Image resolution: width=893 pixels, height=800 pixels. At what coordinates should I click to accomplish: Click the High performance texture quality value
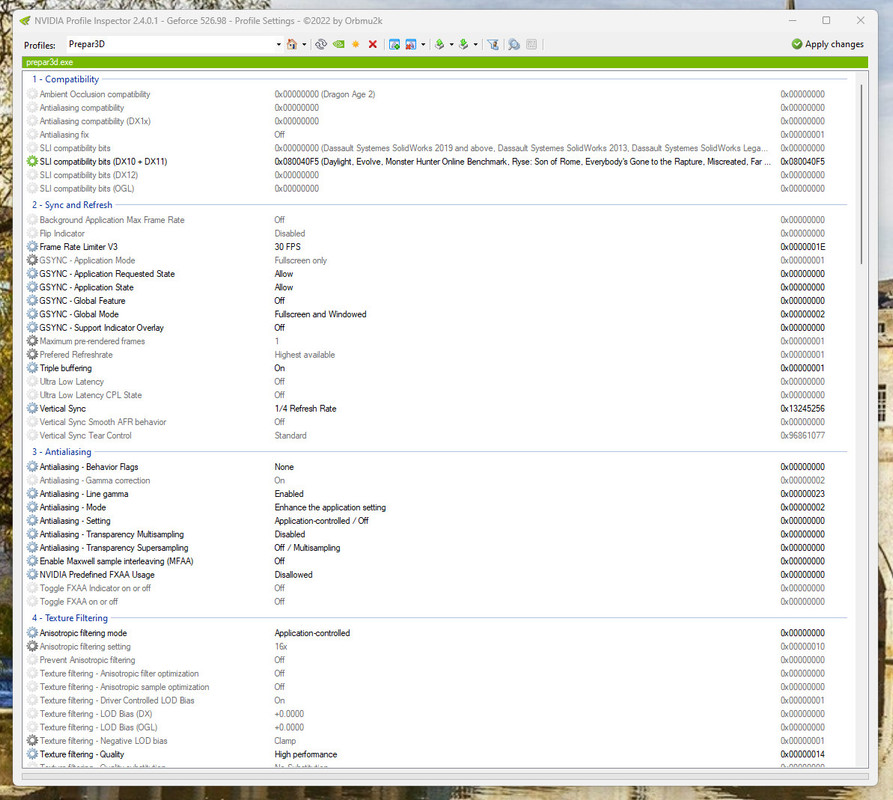pos(305,754)
